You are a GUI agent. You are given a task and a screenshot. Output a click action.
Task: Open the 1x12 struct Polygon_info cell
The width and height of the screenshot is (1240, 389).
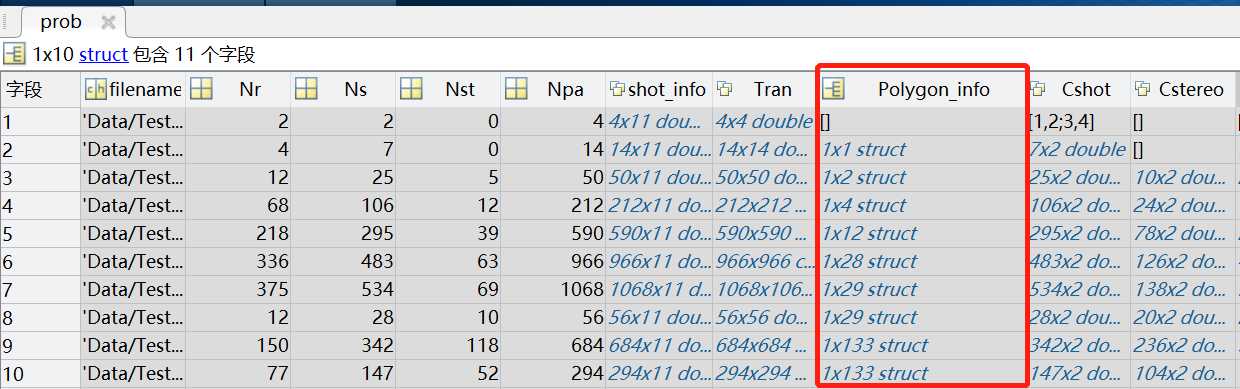point(922,233)
